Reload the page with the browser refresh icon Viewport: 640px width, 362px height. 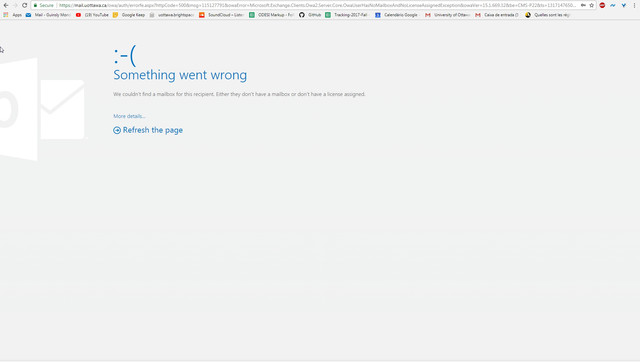(24, 5)
